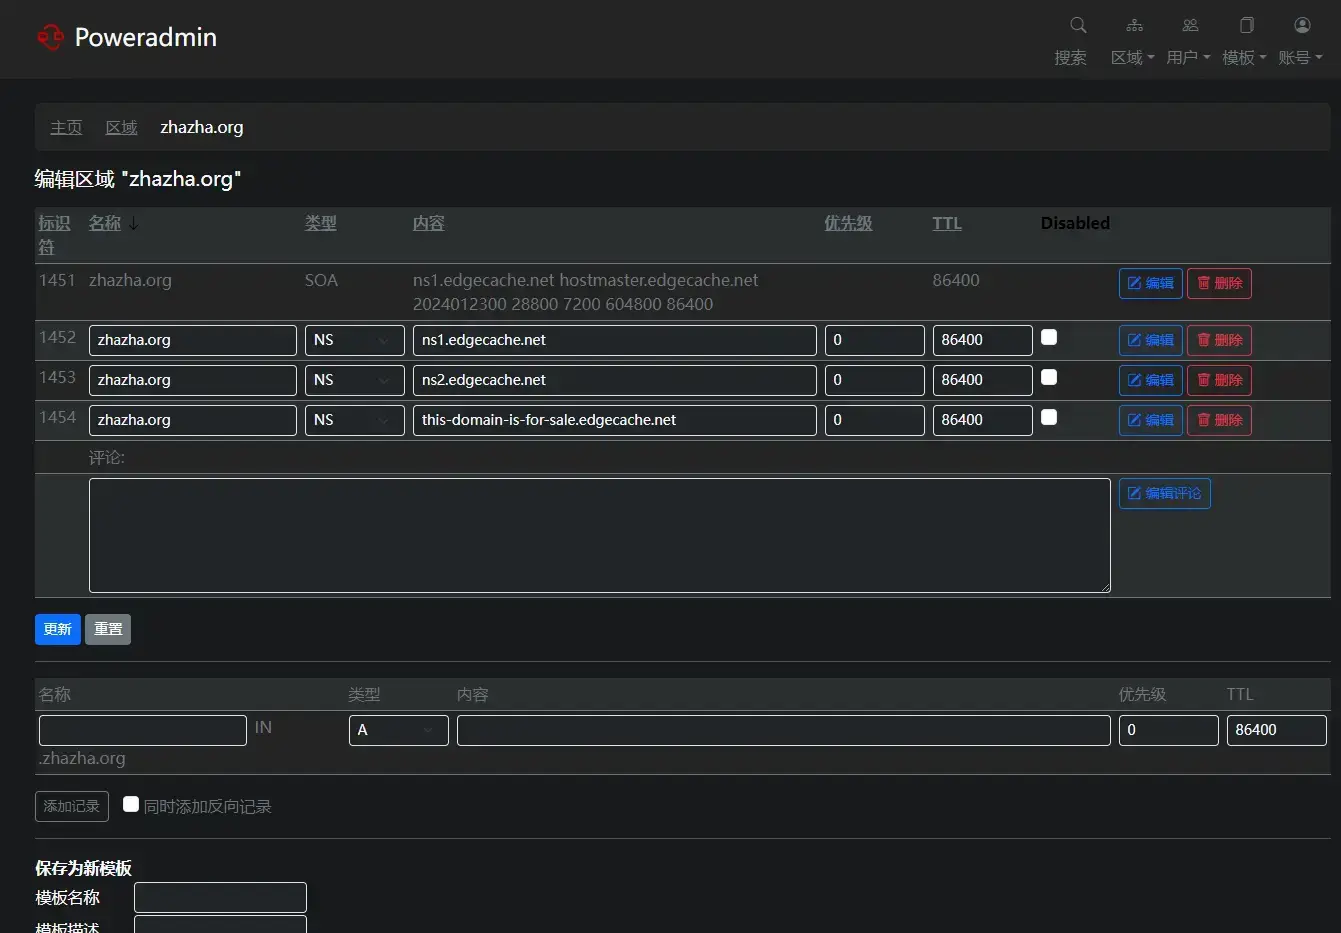Edit record 1454 this-domain-is-for-sale

(1151, 420)
